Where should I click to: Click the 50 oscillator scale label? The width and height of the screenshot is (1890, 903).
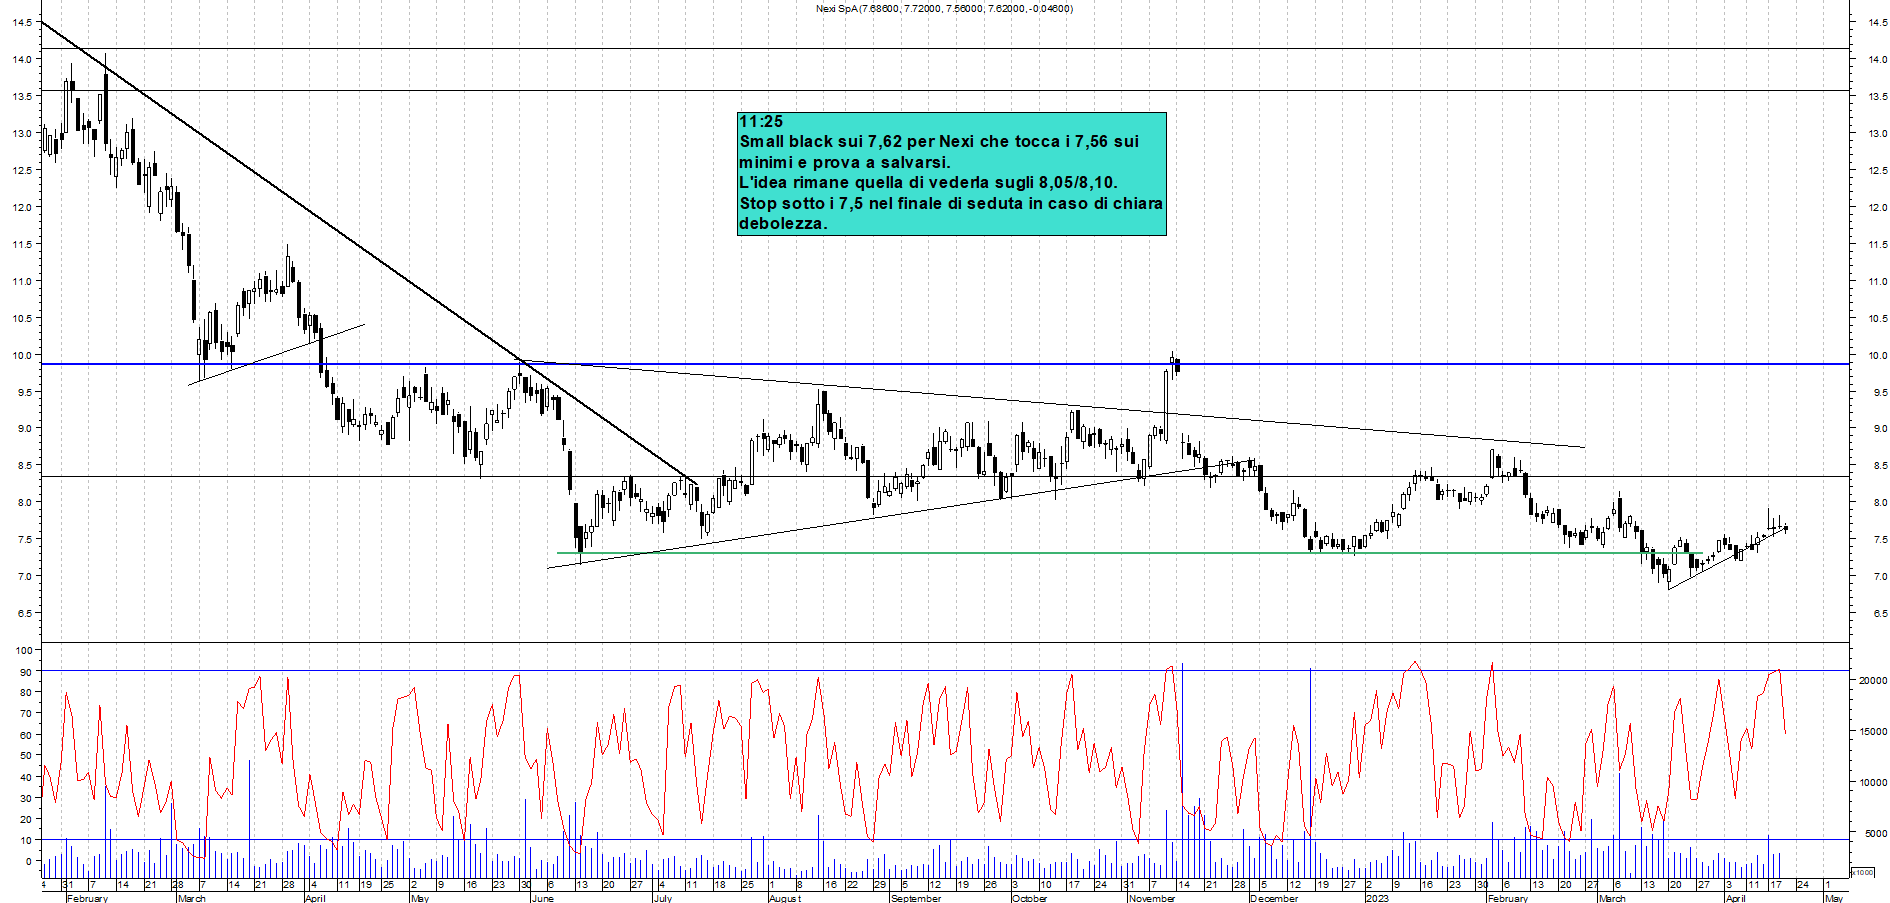point(26,756)
